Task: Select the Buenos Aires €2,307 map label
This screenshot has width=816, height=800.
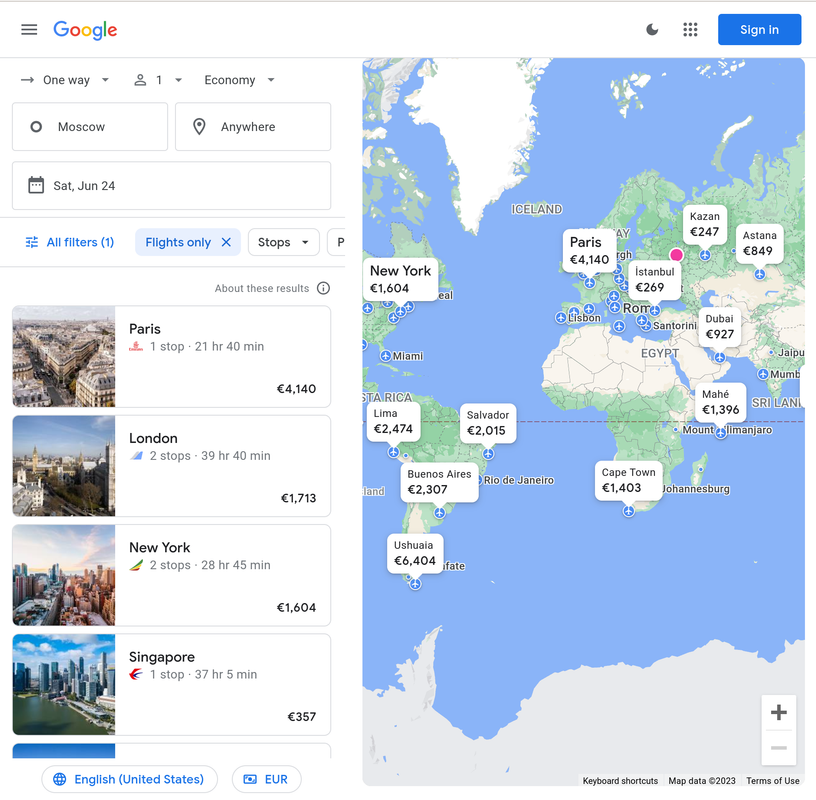Action: (x=439, y=482)
